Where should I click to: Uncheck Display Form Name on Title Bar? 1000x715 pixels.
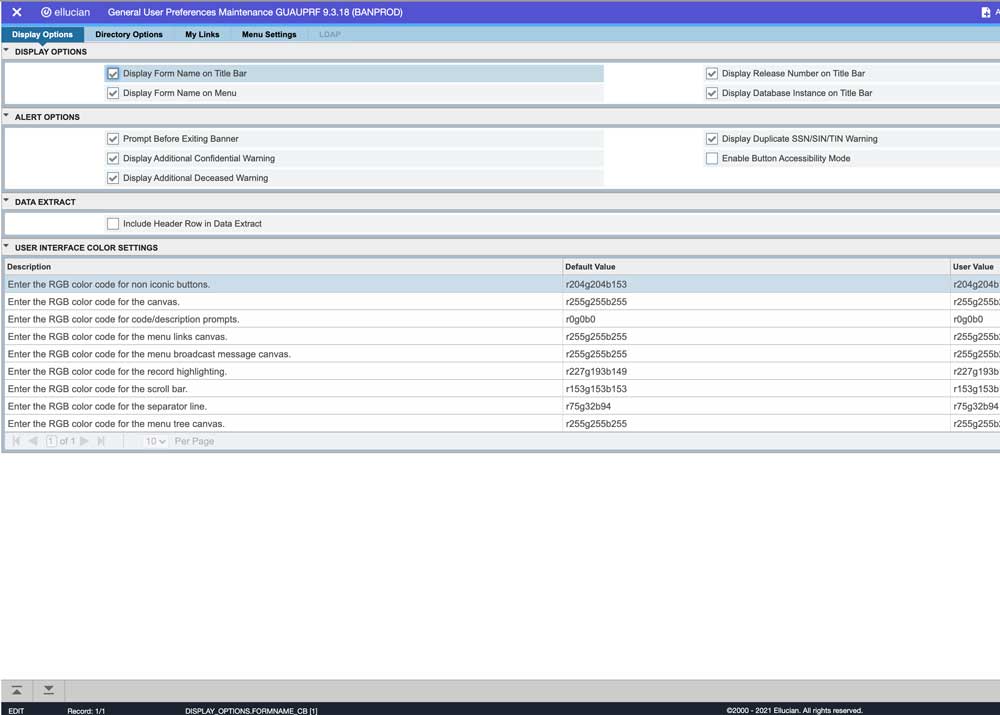tap(113, 72)
